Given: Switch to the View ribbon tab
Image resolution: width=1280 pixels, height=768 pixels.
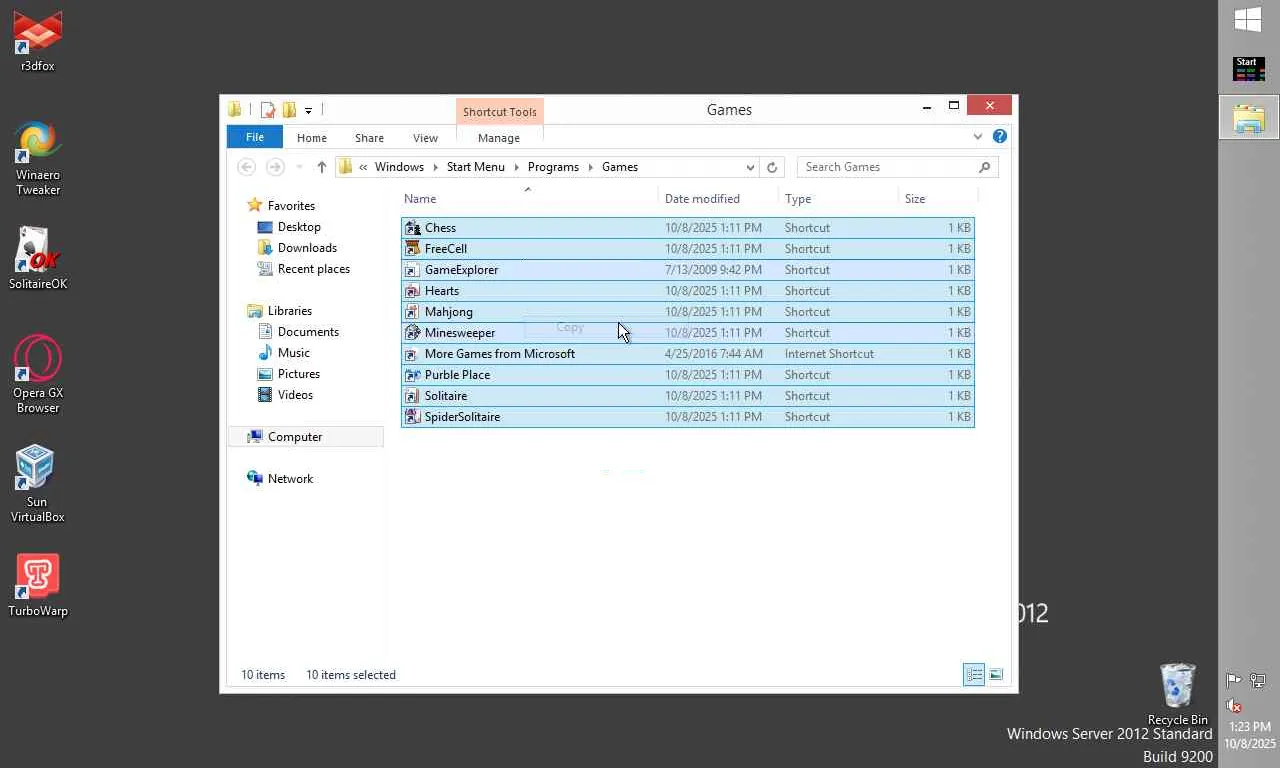Looking at the screenshot, I should [x=425, y=138].
